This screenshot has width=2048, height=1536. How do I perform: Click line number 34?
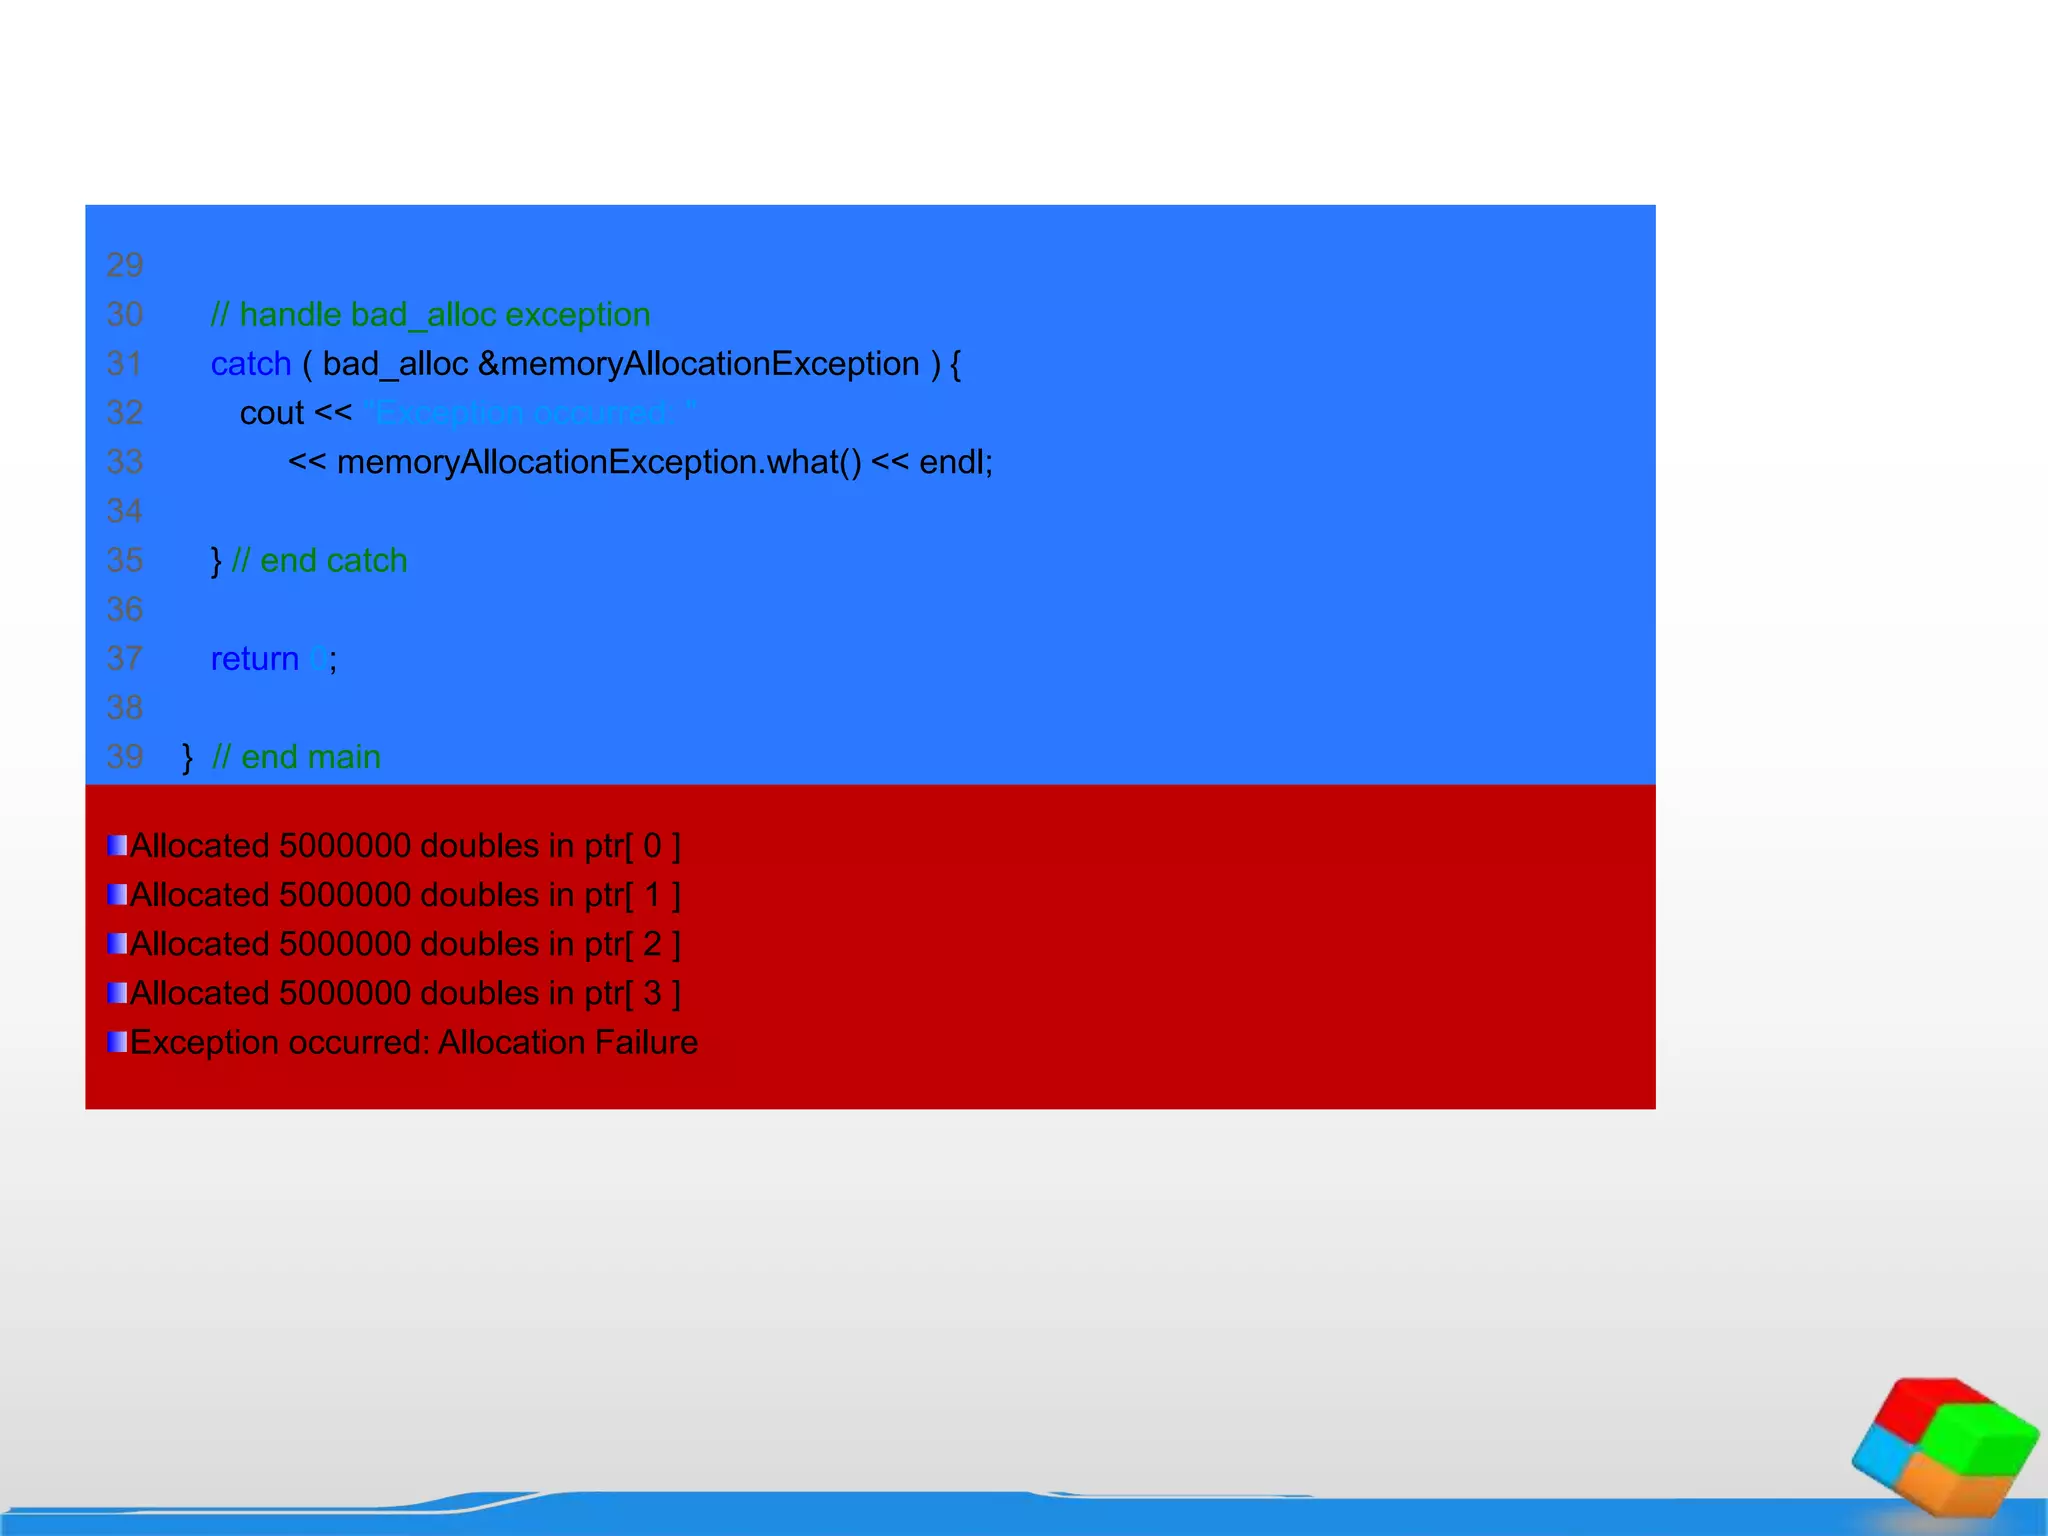point(125,511)
